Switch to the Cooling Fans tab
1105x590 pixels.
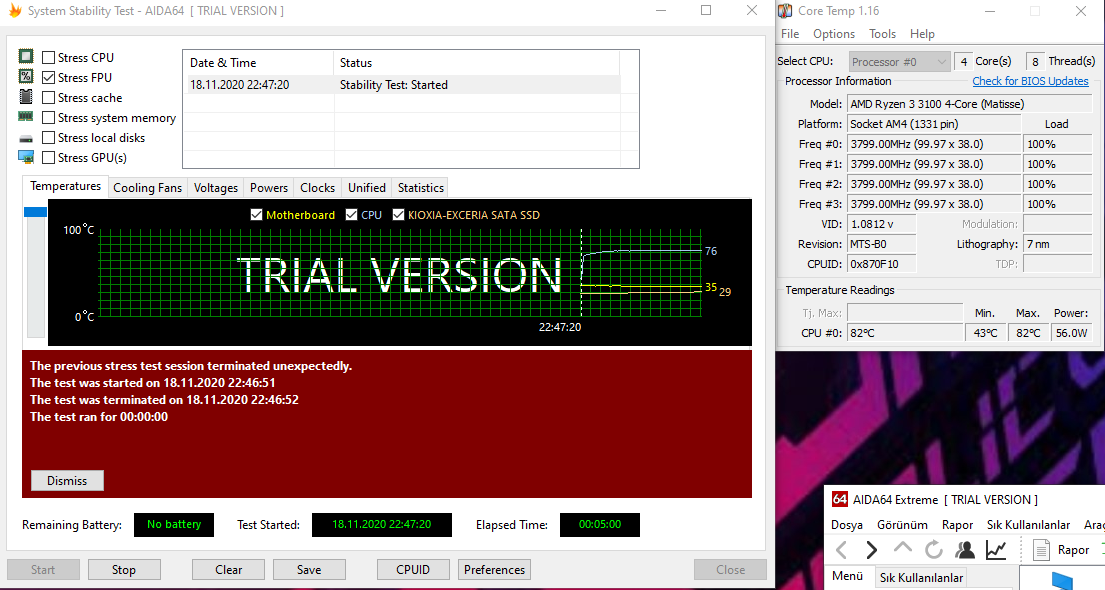point(147,188)
